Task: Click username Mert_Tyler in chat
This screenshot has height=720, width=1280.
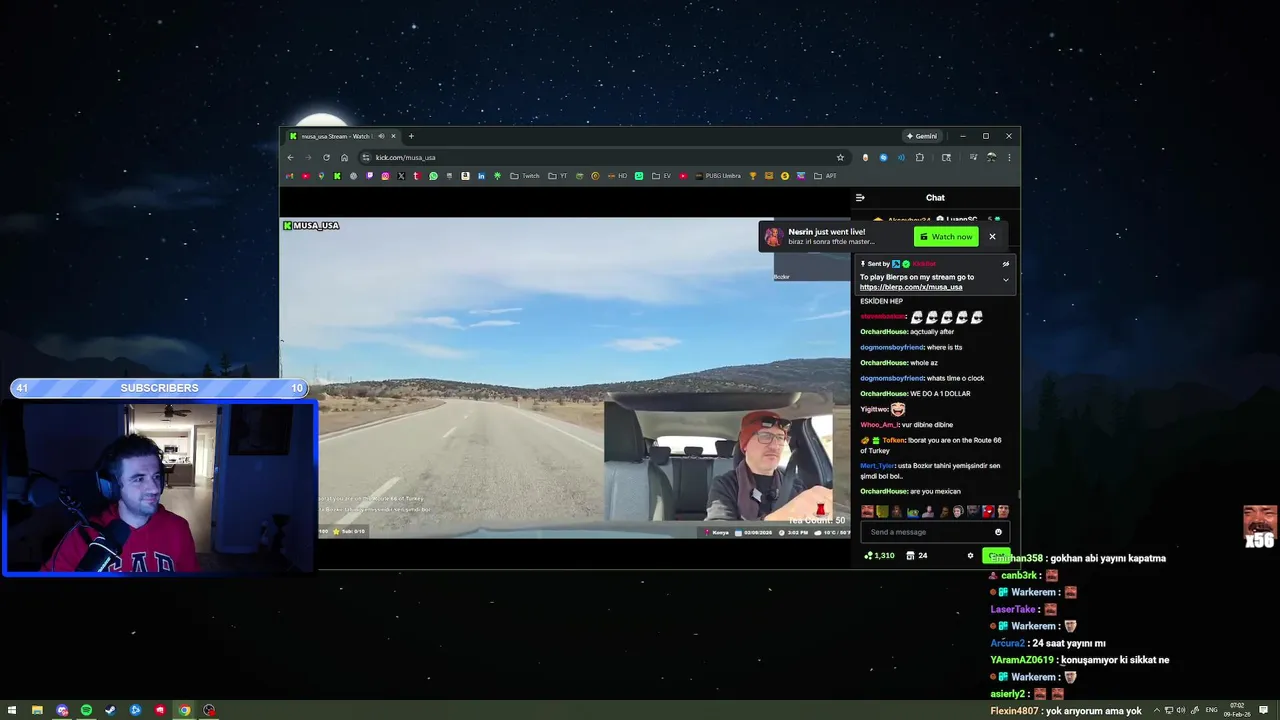Action: click(877, 466)
